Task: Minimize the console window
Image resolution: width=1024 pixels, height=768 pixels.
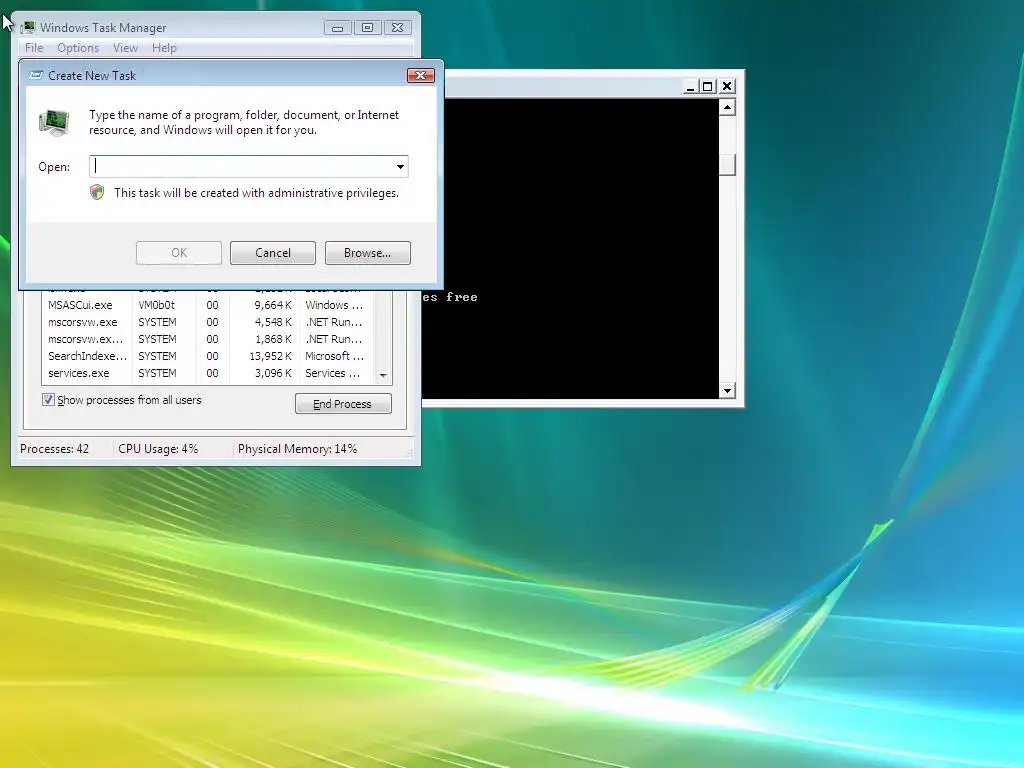Action: tap(690, 86)
